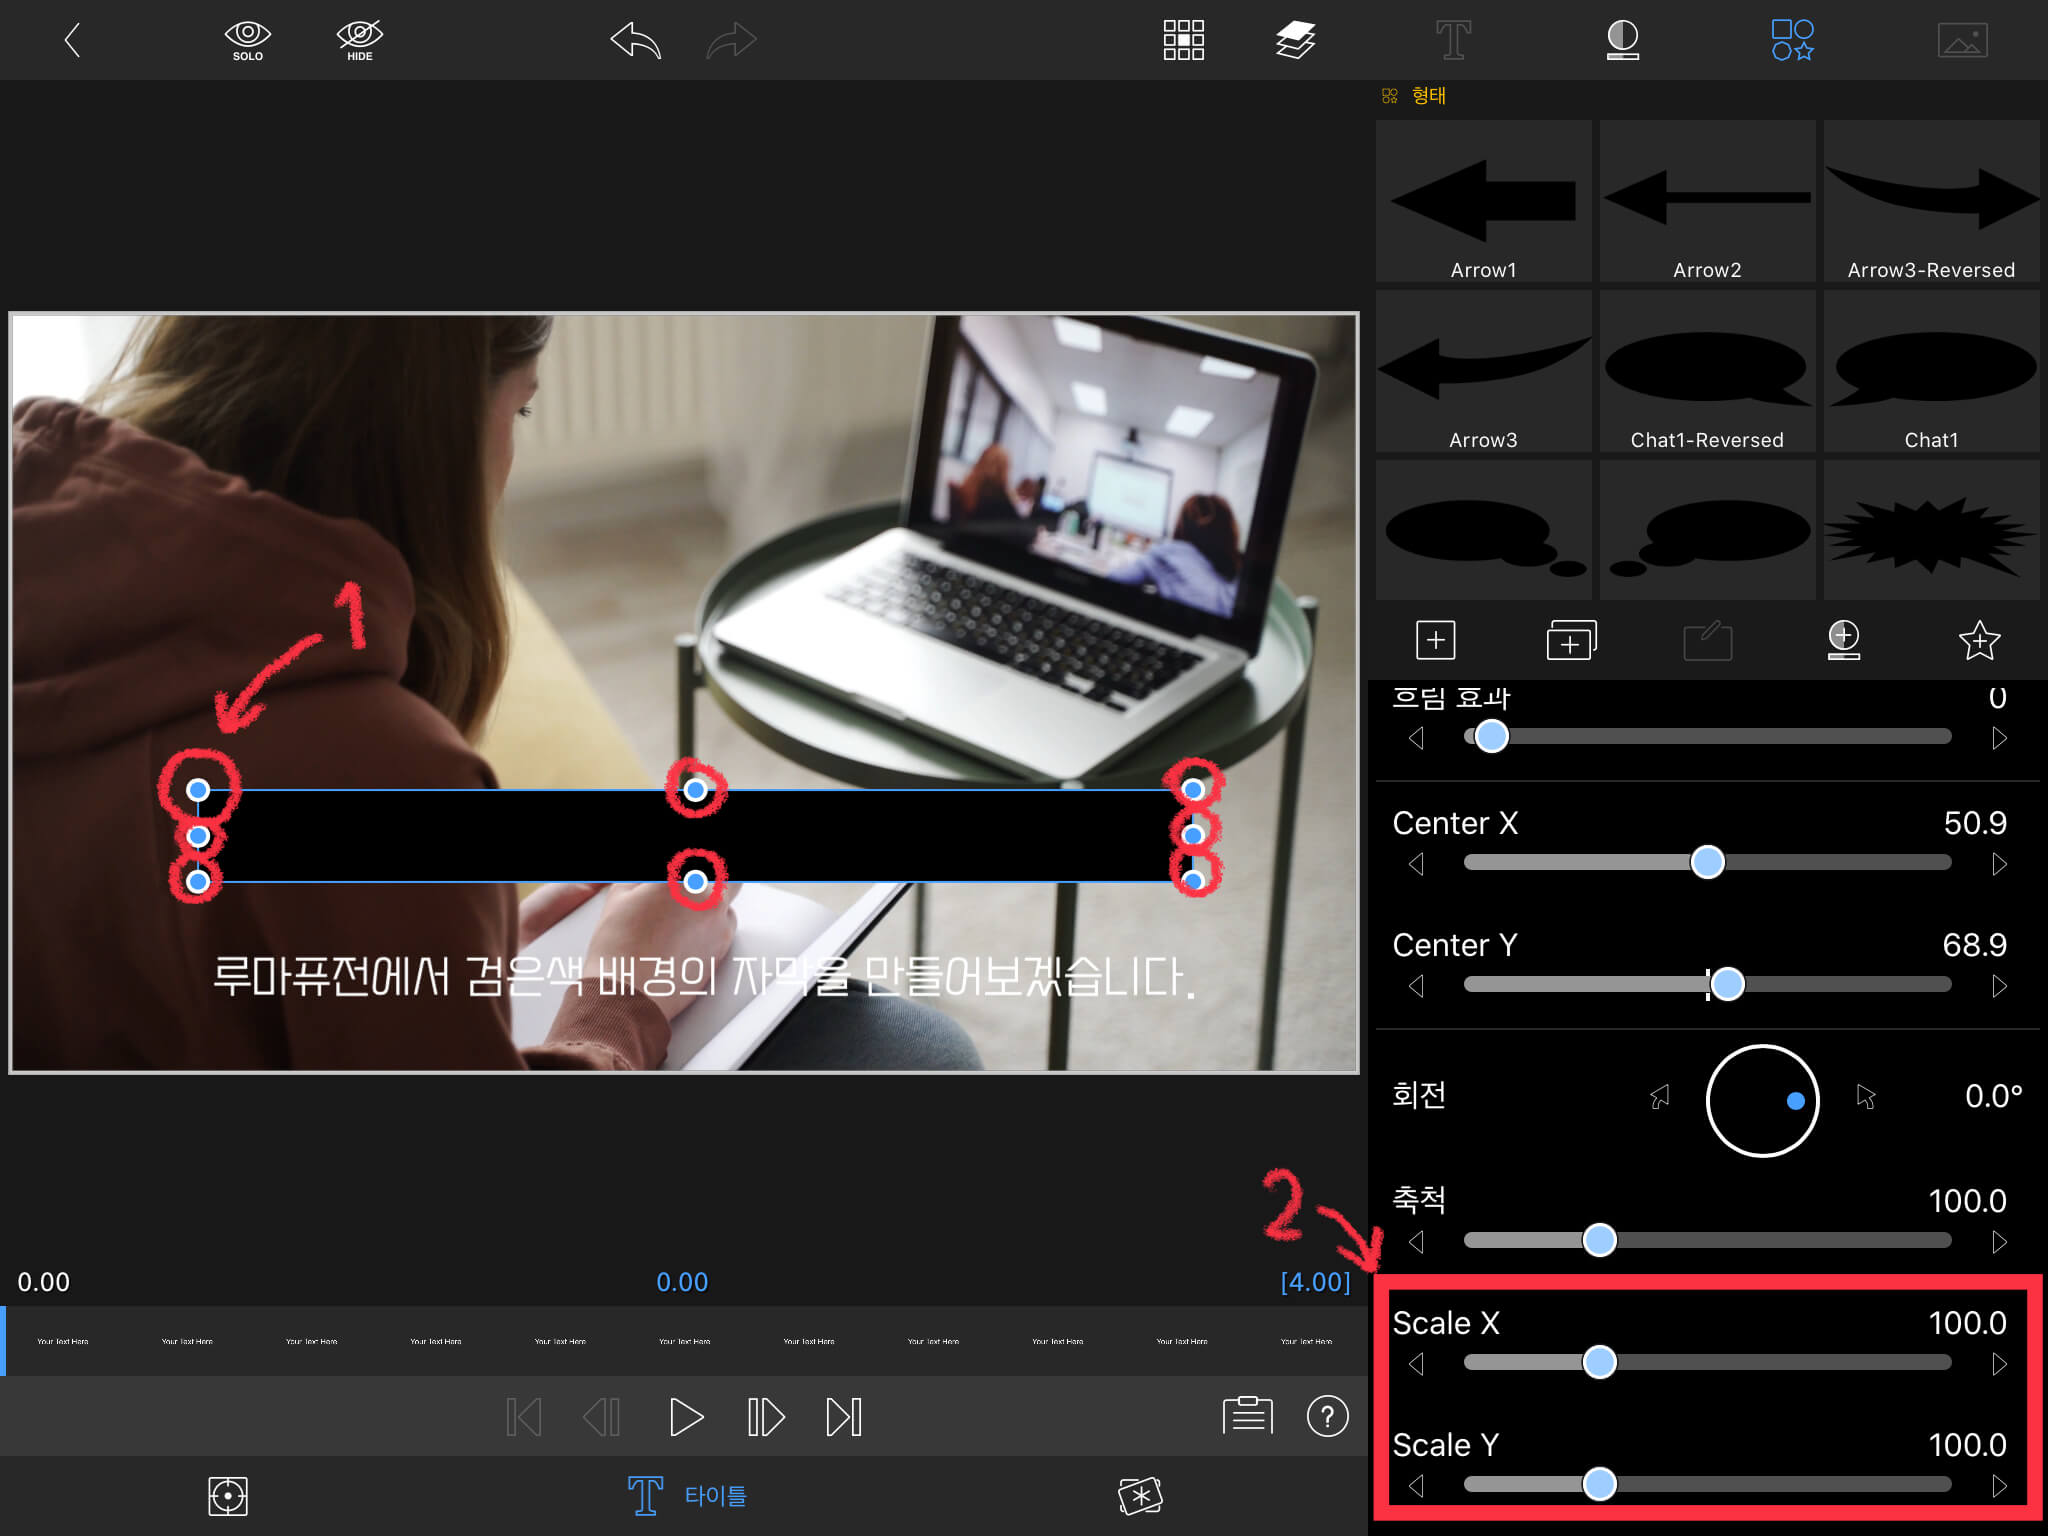The height and width of the screenshot is (1536, 2048).
Task: Increase Center Y with right arrow
Action: (1999, 986)
